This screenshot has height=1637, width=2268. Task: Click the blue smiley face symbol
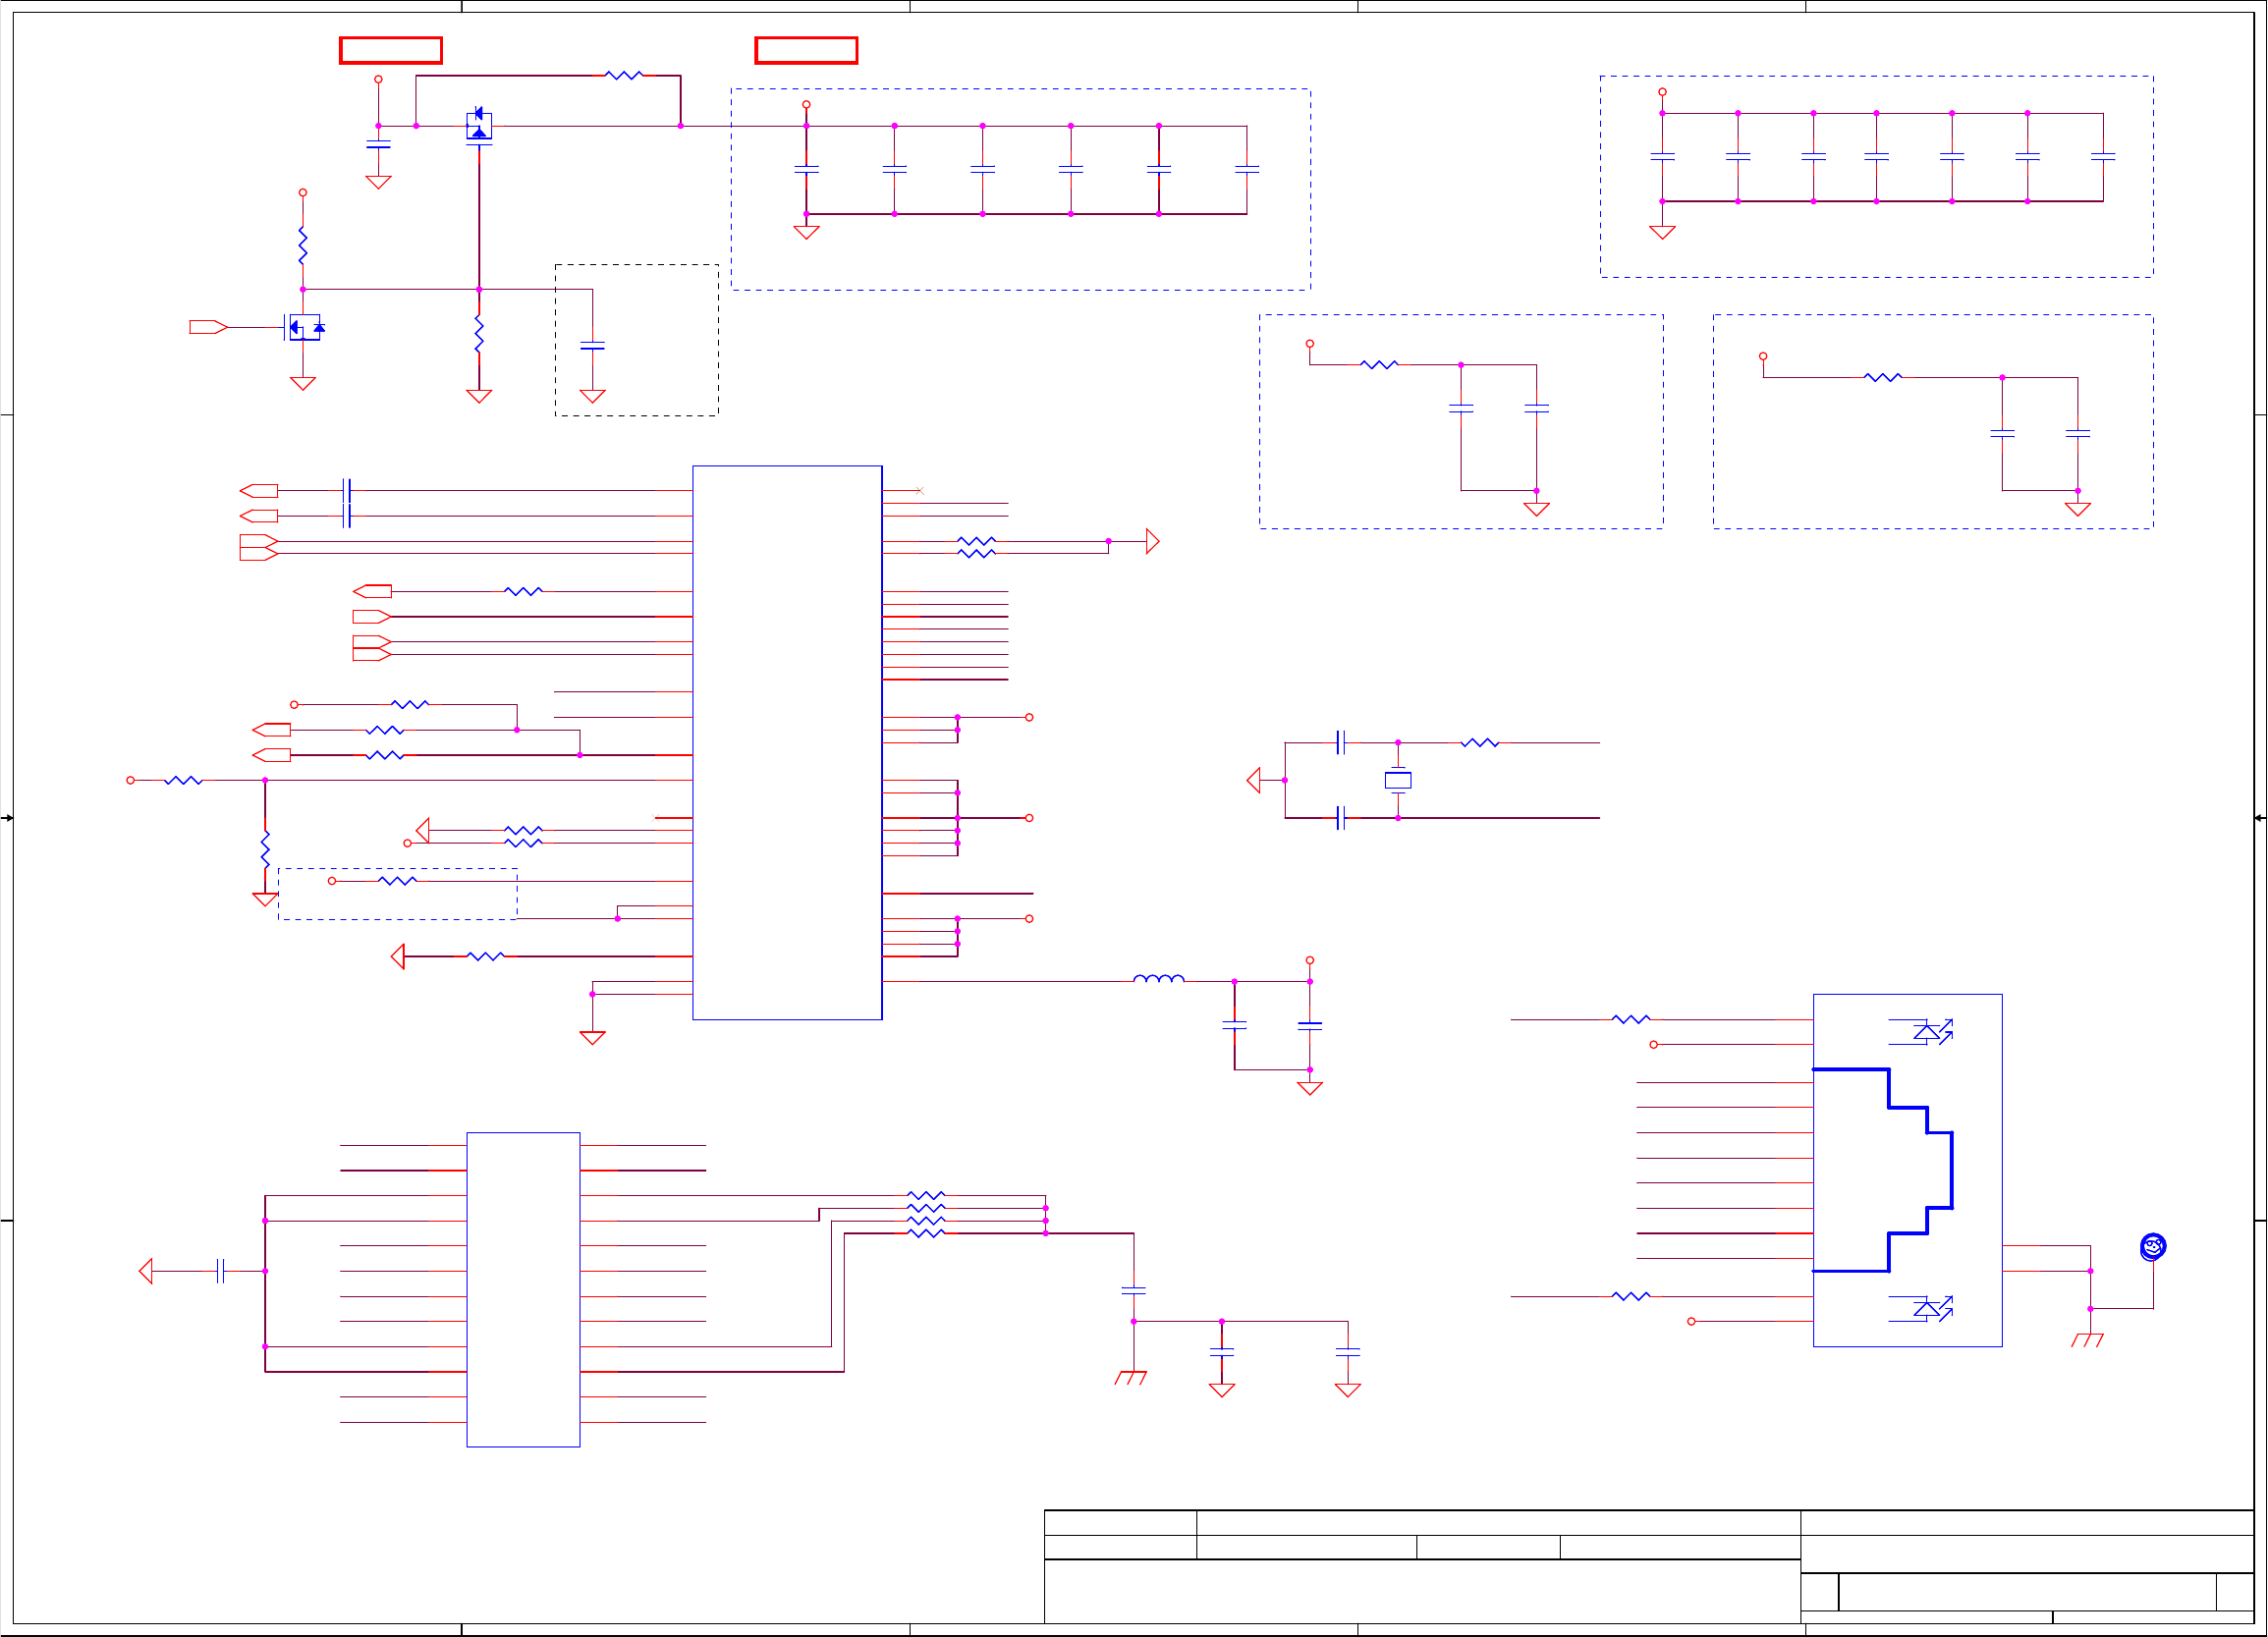pyautogui.click(x=2152, y=1246)
